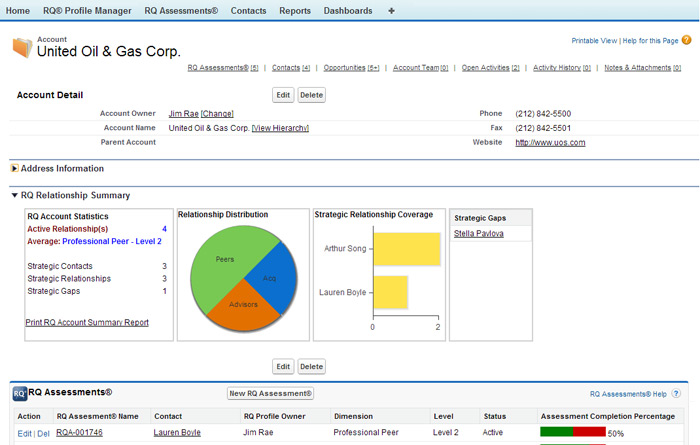Click Del link for RQA-001746 row
Screen dimensions: 700x445
(43, 433)
